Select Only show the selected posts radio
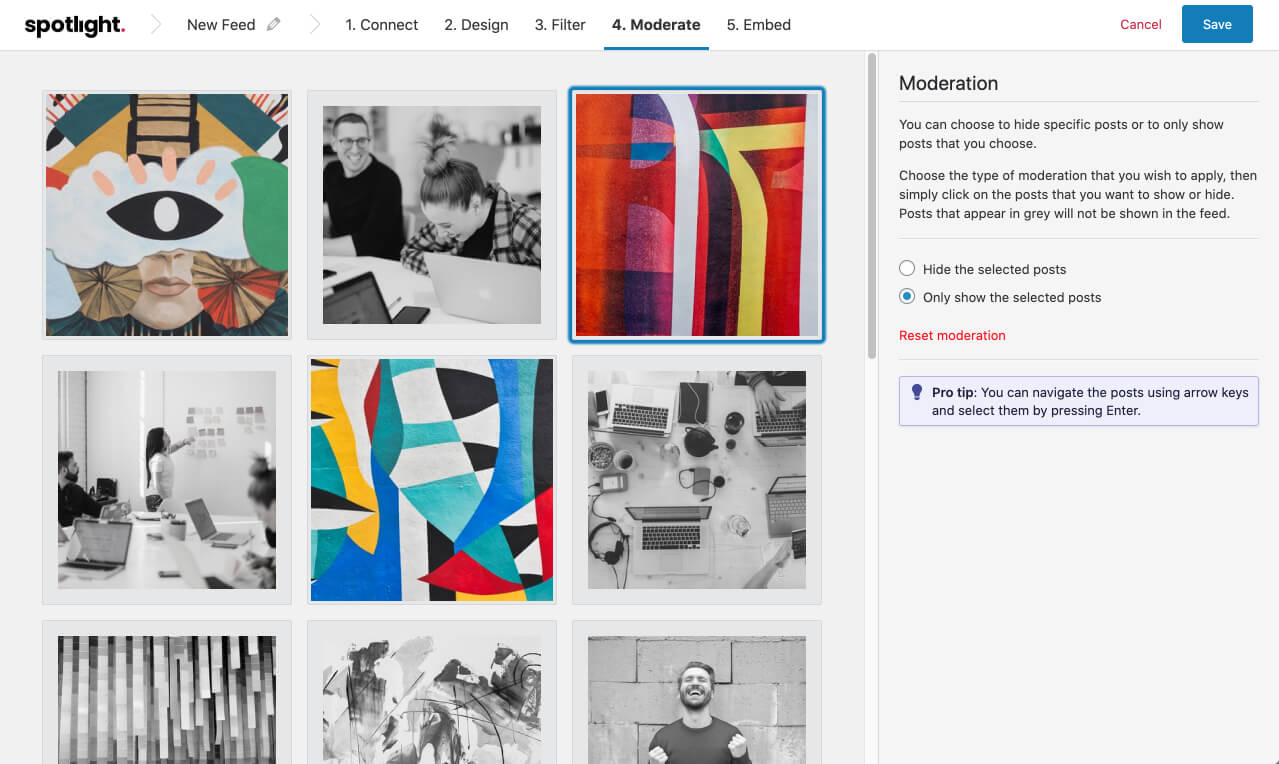This screenshot has width=1279, height=764. click(x=907, y=297)
